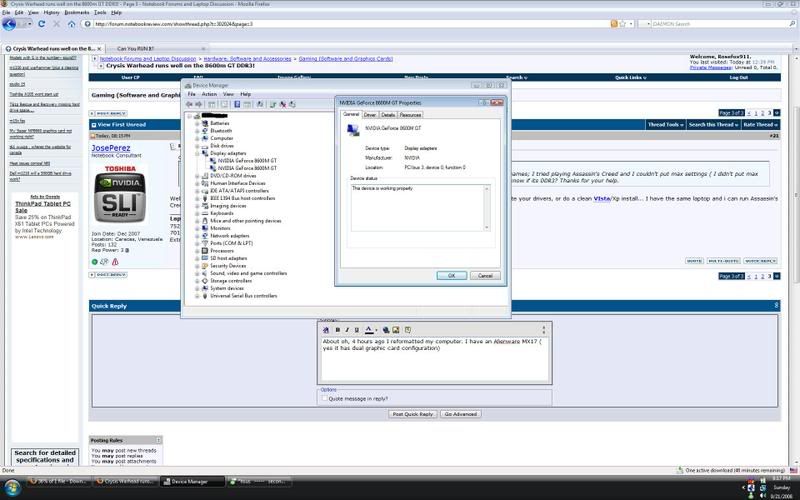Click in Quick Reply message text area

click(x=434, y=360)
